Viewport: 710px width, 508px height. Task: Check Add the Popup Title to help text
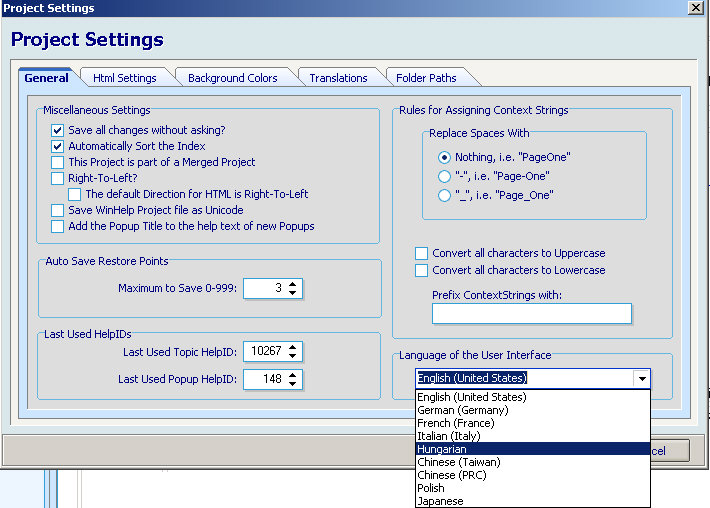tap(58, 226)
